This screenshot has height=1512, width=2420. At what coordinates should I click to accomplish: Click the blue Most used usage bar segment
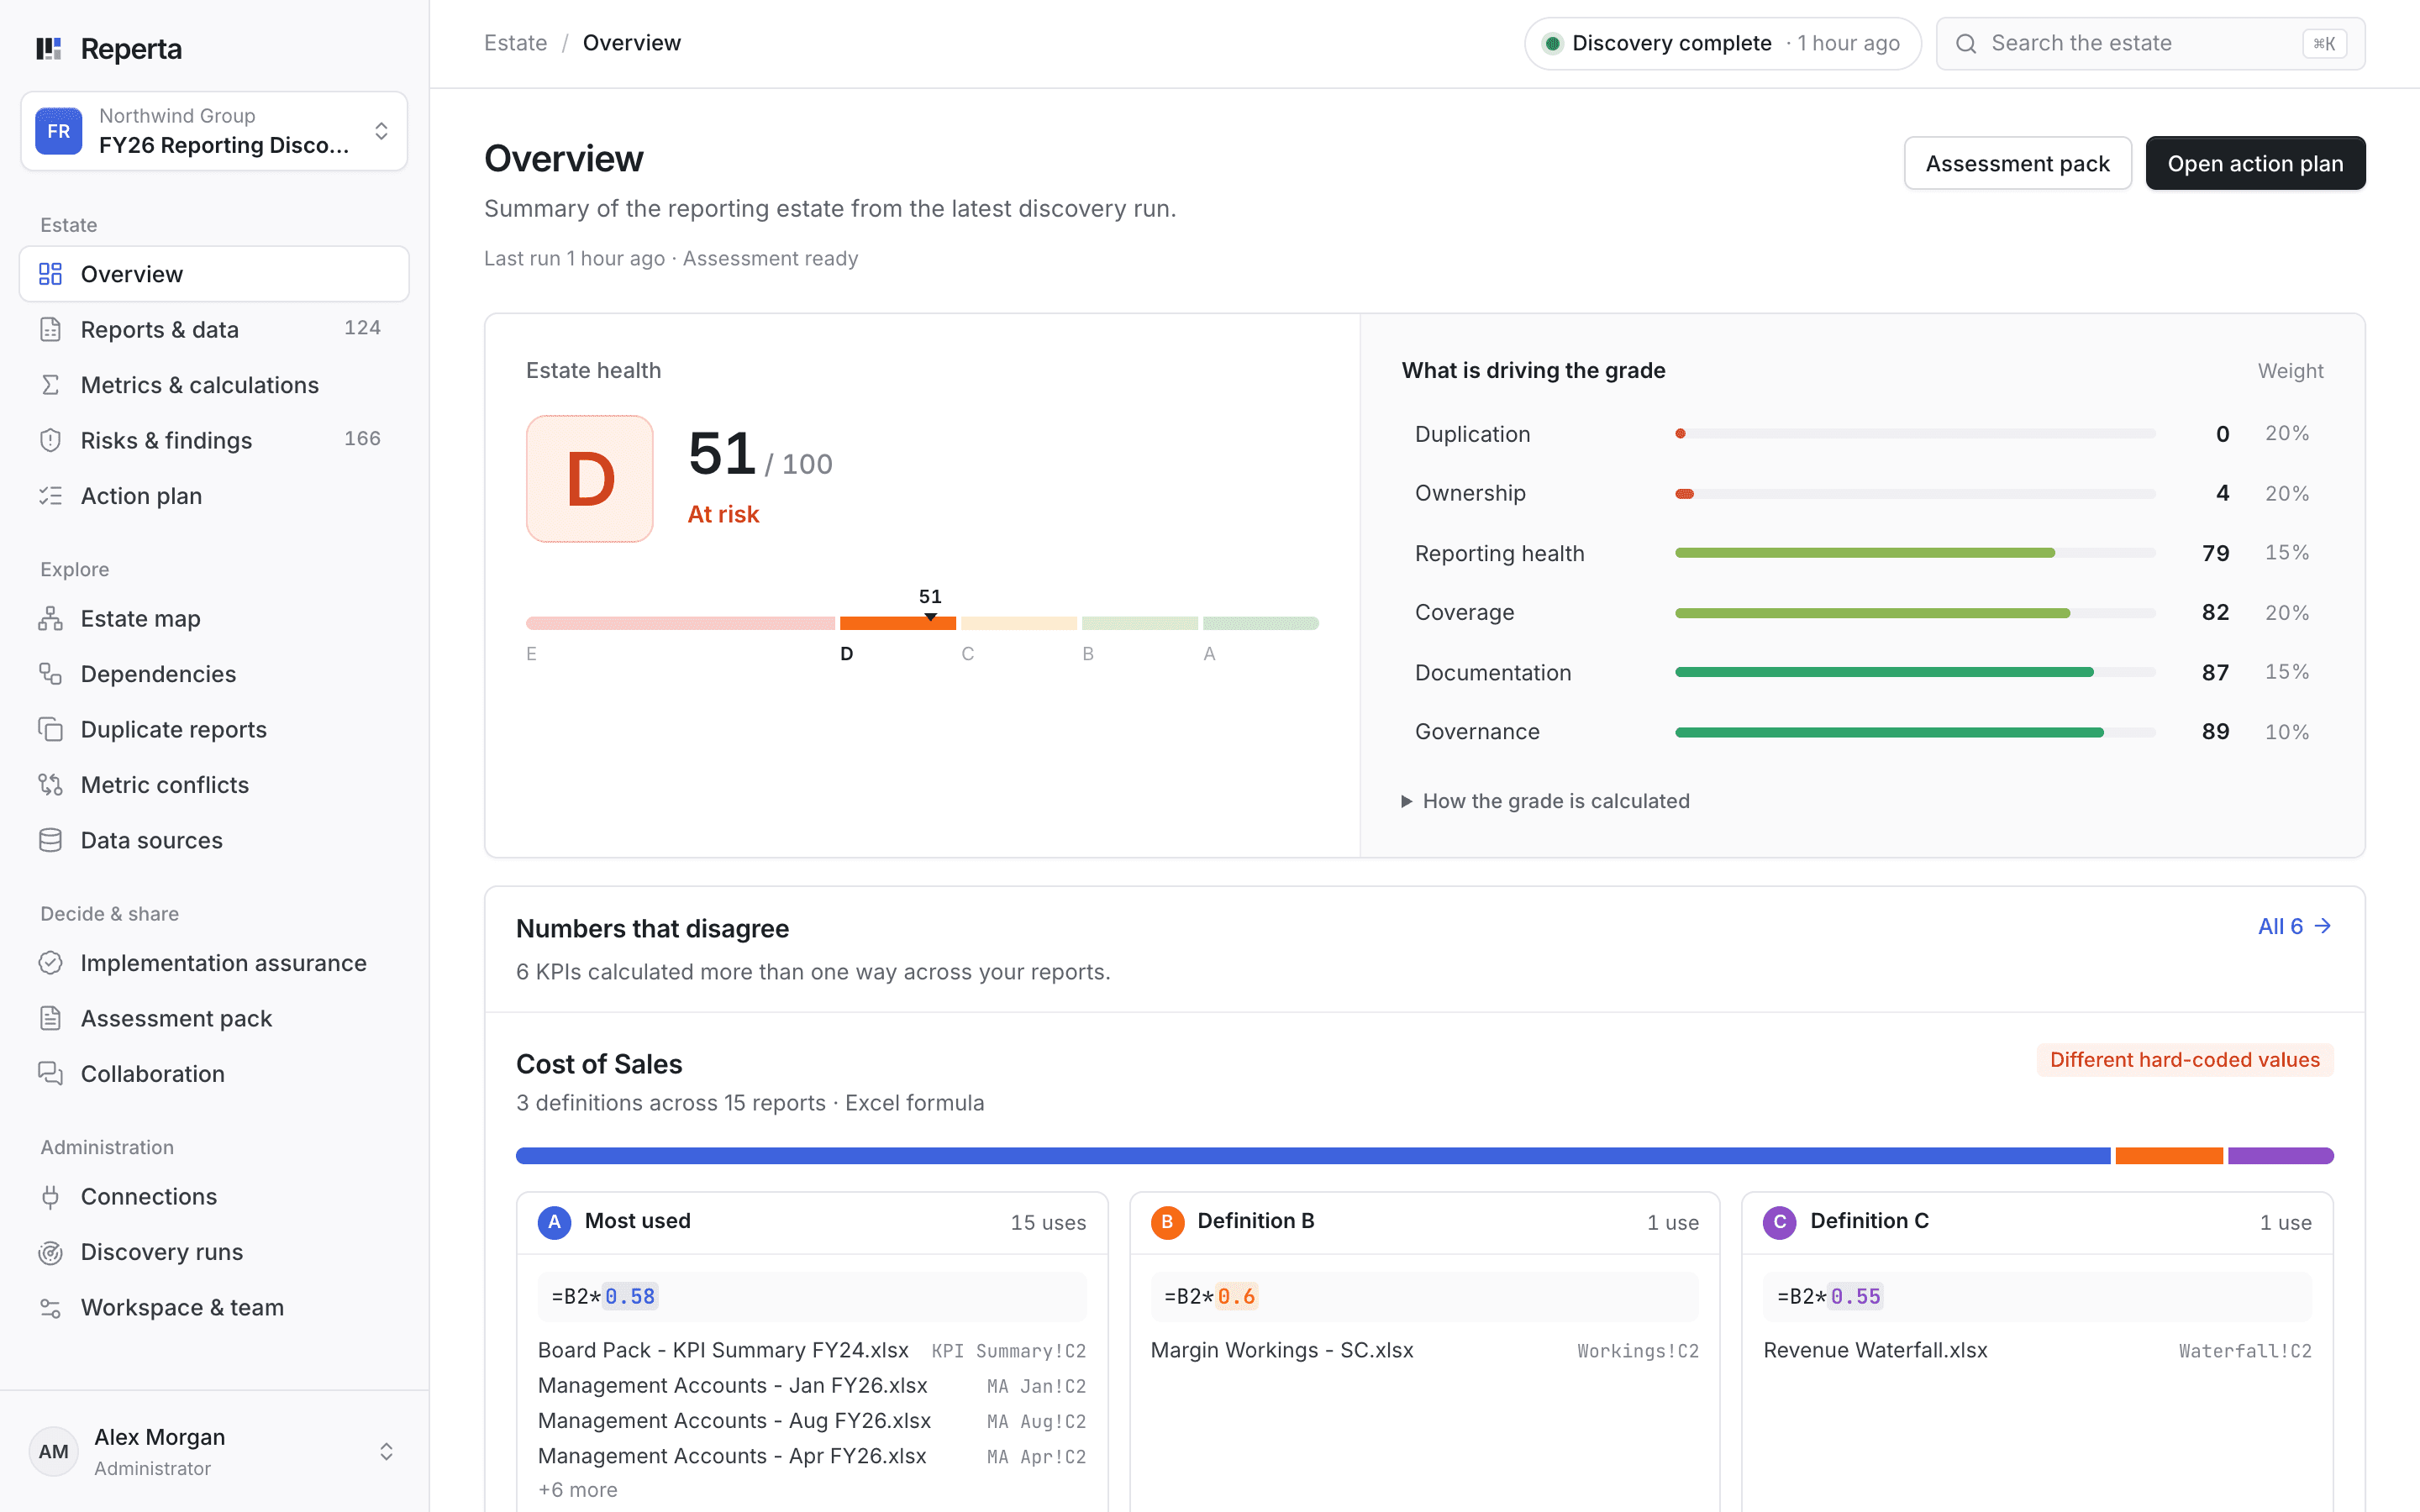pyautogui.click(x=1312, y=1156)
